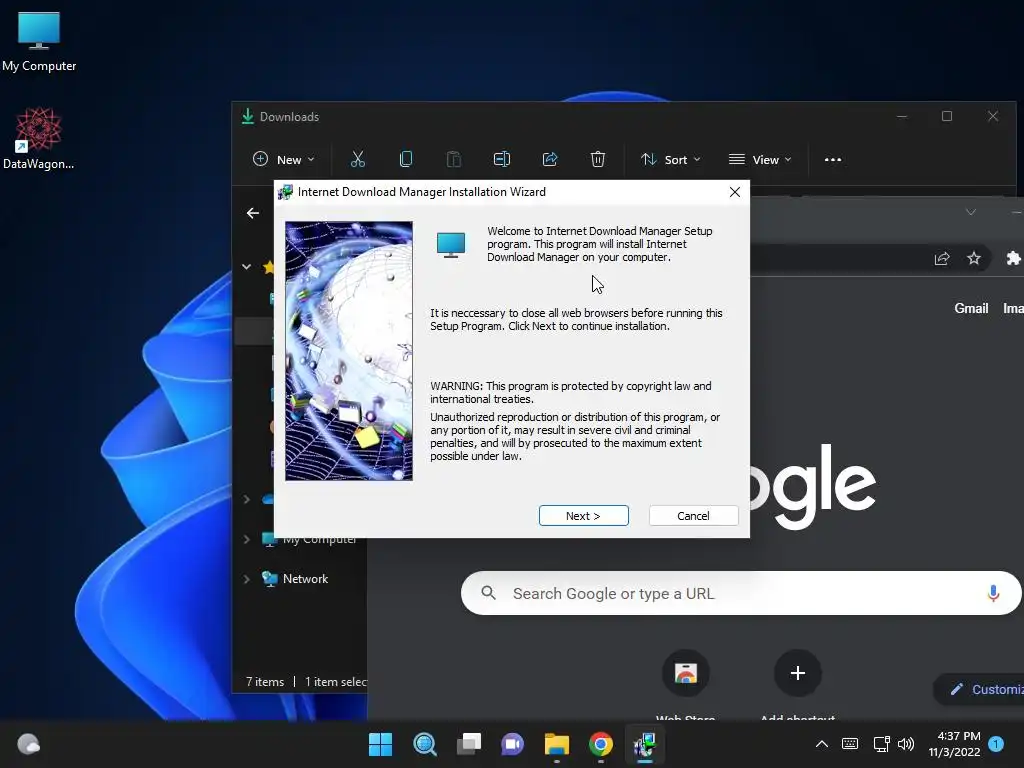Click the Chrome share page icon
1024x768 pixels.
point(942,259)
